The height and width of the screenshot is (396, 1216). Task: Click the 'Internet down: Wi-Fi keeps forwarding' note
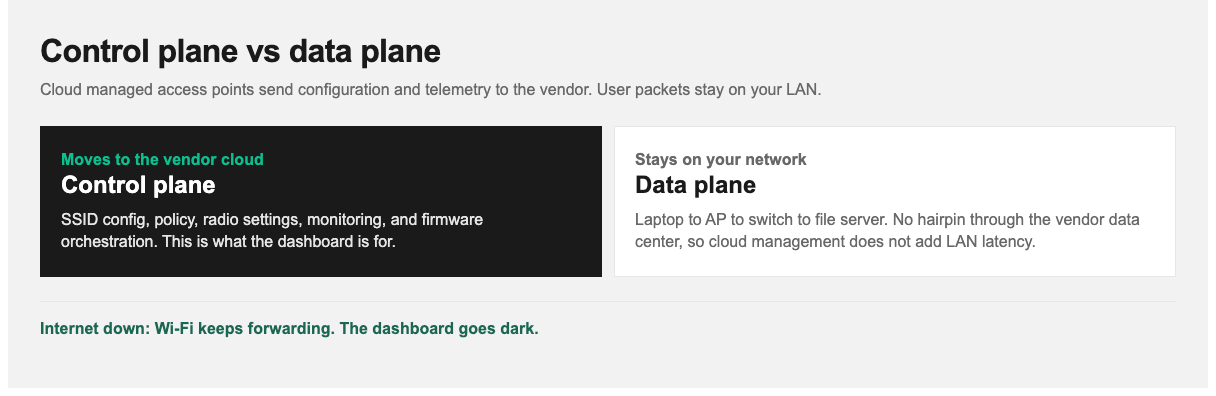[x=289, y=328]
